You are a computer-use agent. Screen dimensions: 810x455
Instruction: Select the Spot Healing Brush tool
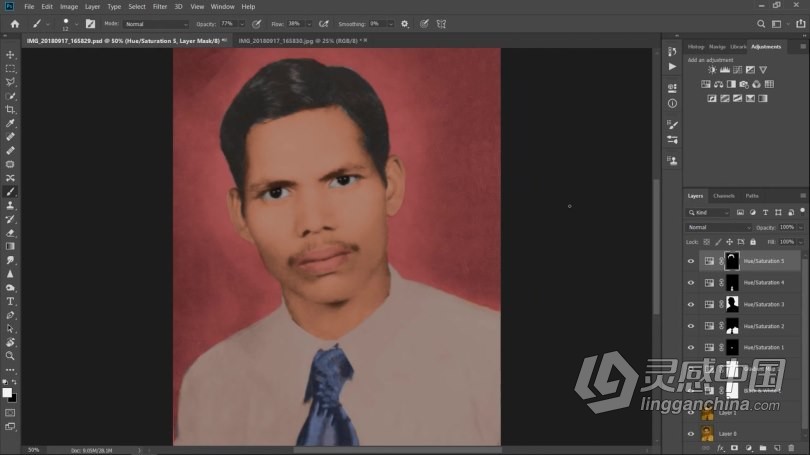tap(10, 137)
